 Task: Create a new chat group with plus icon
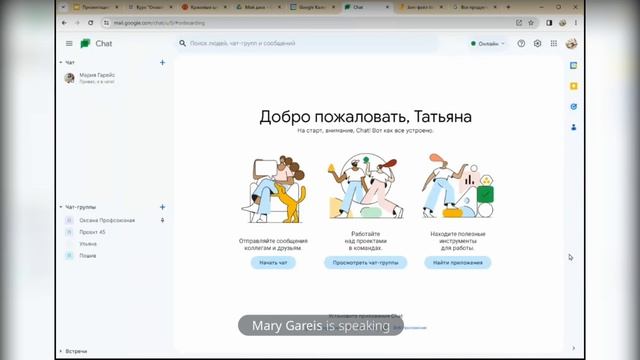[162, 207]
